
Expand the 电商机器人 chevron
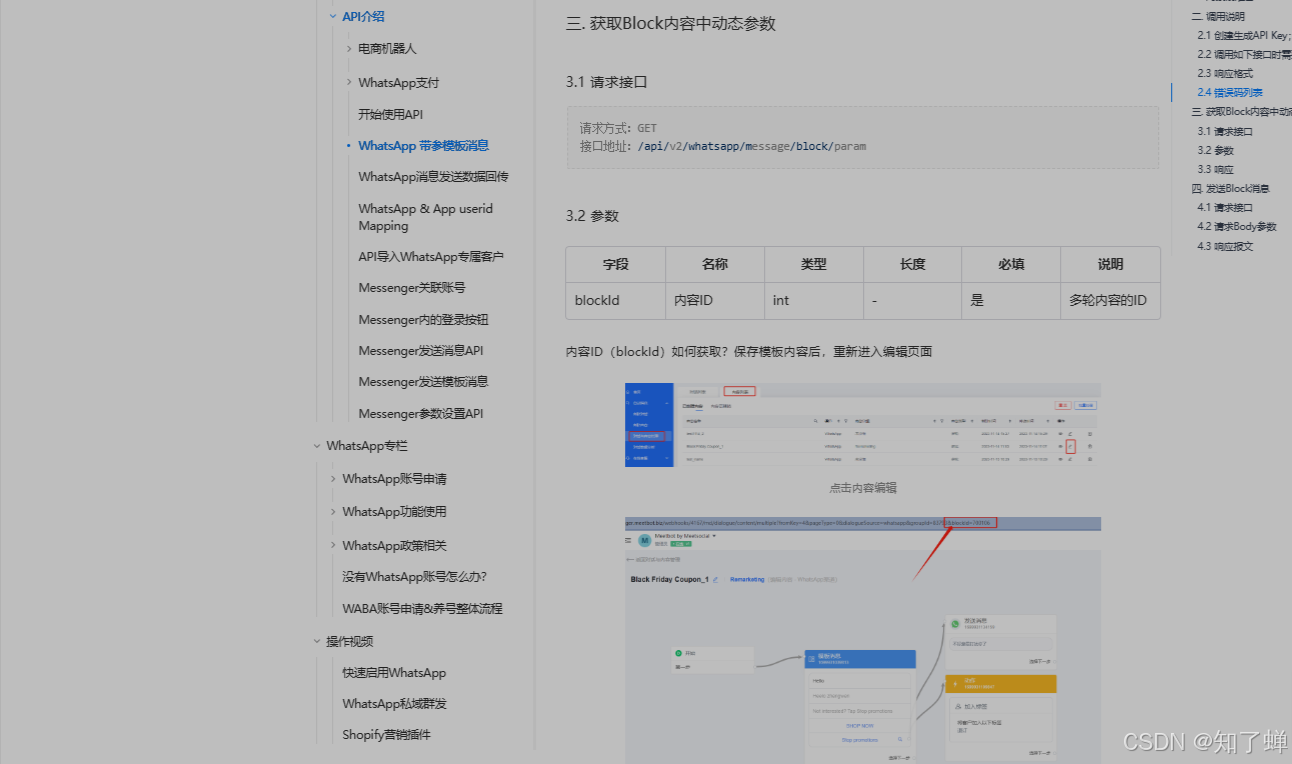349,48
